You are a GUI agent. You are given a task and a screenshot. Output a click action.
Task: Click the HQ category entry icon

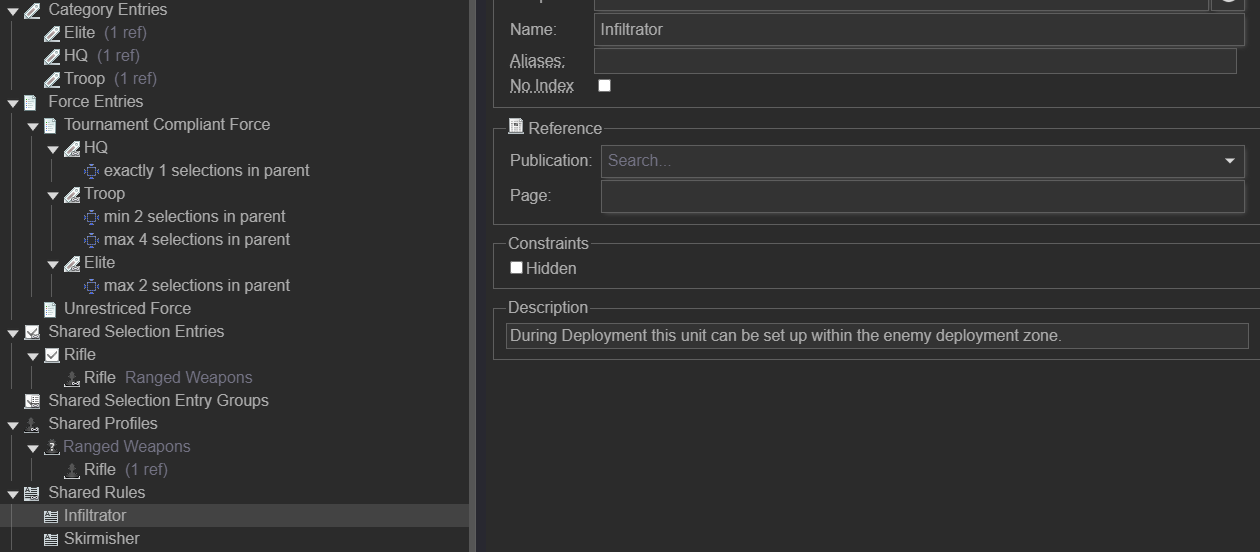[52, 56]
